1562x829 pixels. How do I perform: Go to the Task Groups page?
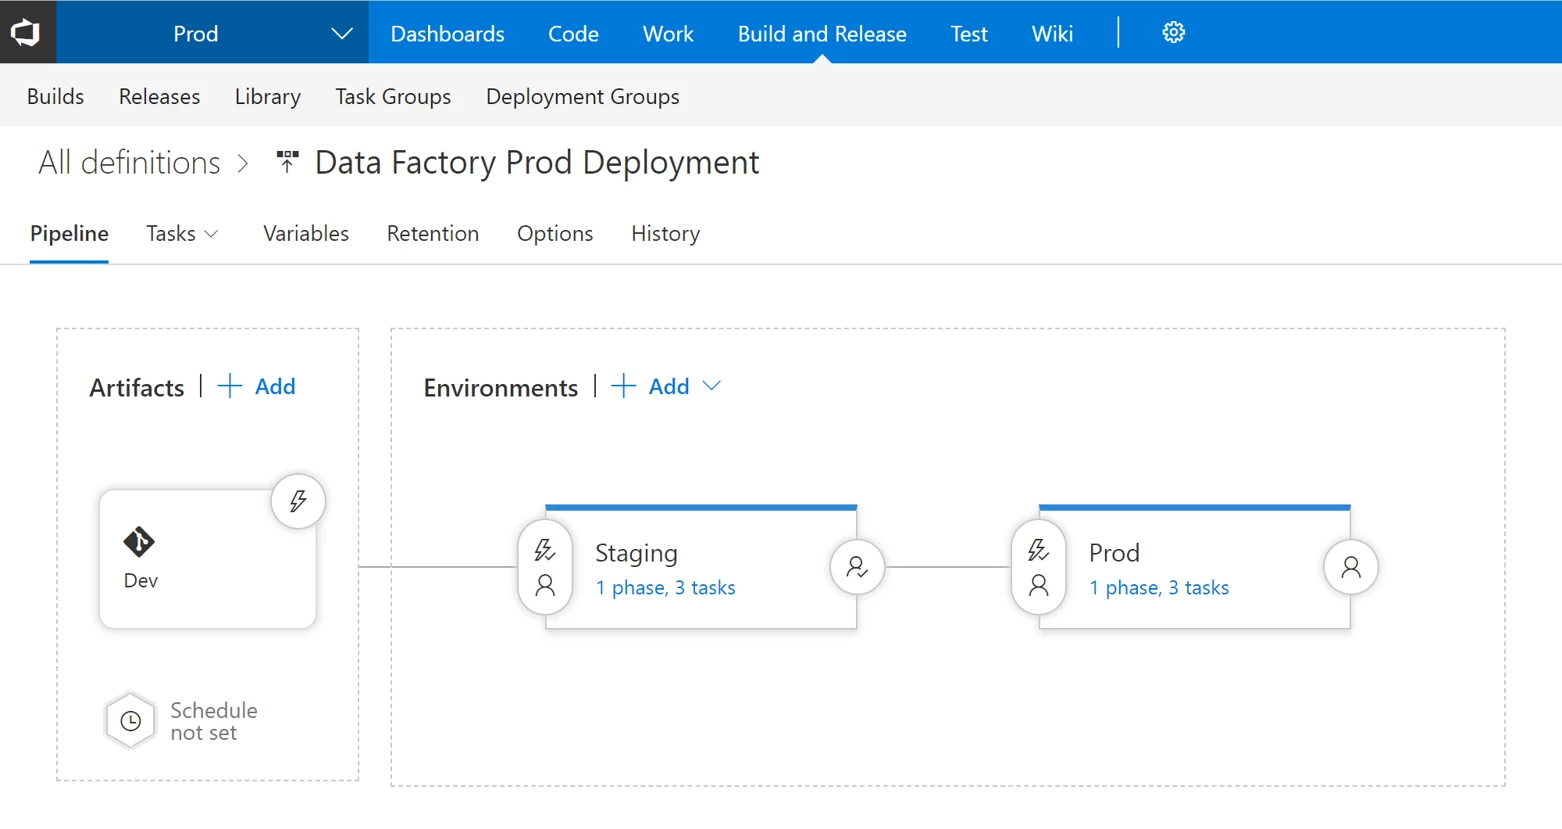pos(393,96)
